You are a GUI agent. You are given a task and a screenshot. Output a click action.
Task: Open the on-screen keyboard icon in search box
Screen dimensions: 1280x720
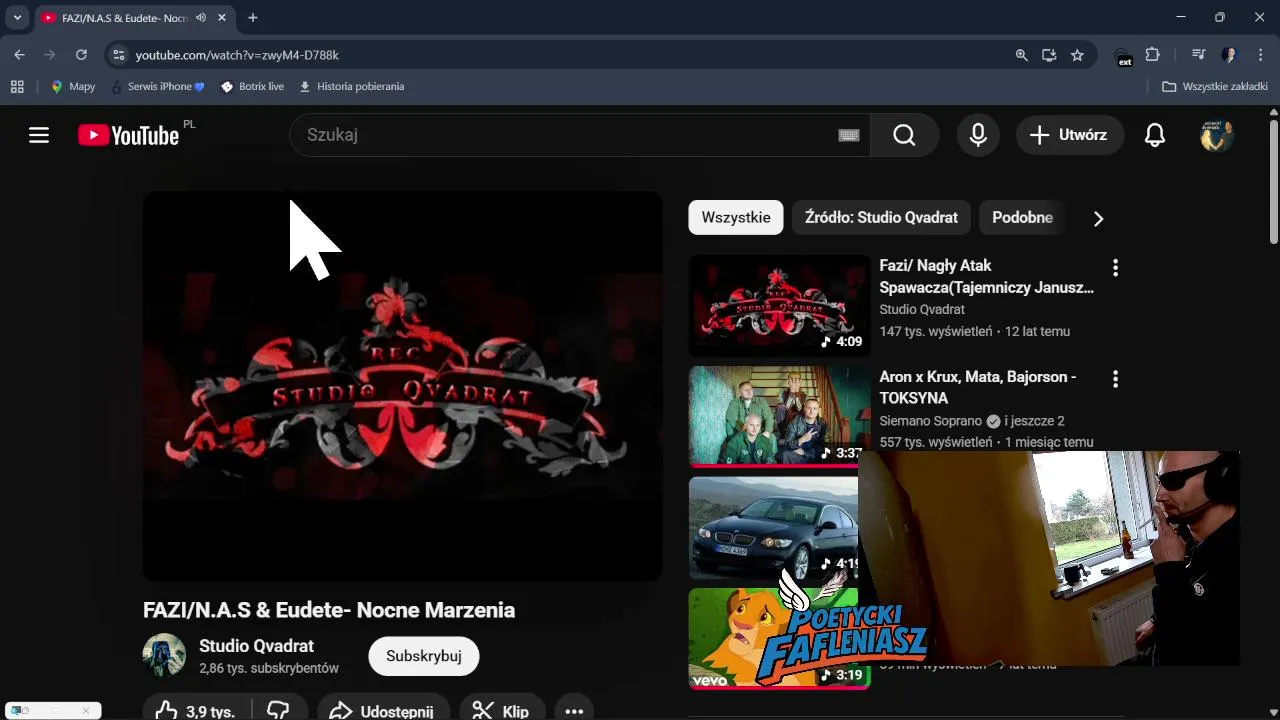pos(849,135)
